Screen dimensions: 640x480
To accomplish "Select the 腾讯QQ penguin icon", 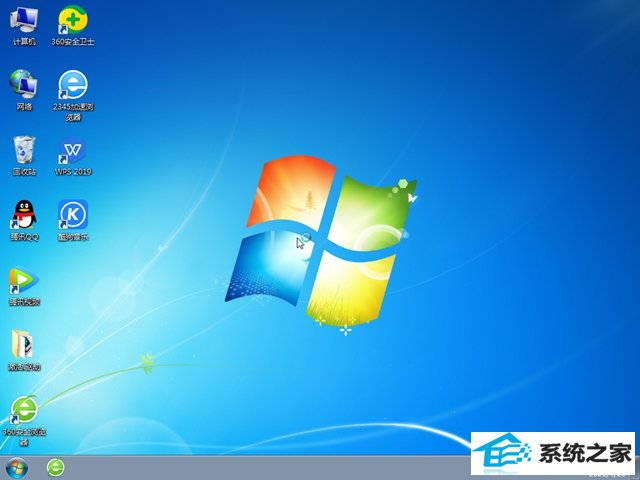I will (23, 214).
